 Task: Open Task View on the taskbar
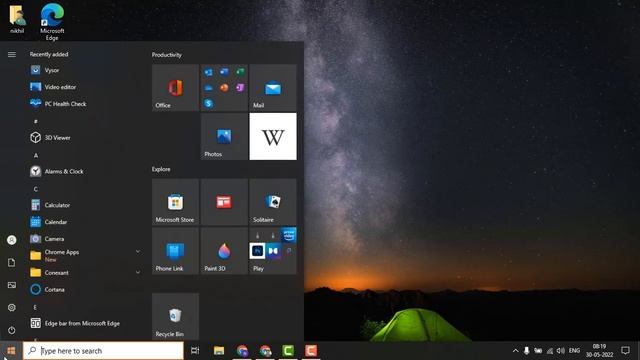point(195,351)
